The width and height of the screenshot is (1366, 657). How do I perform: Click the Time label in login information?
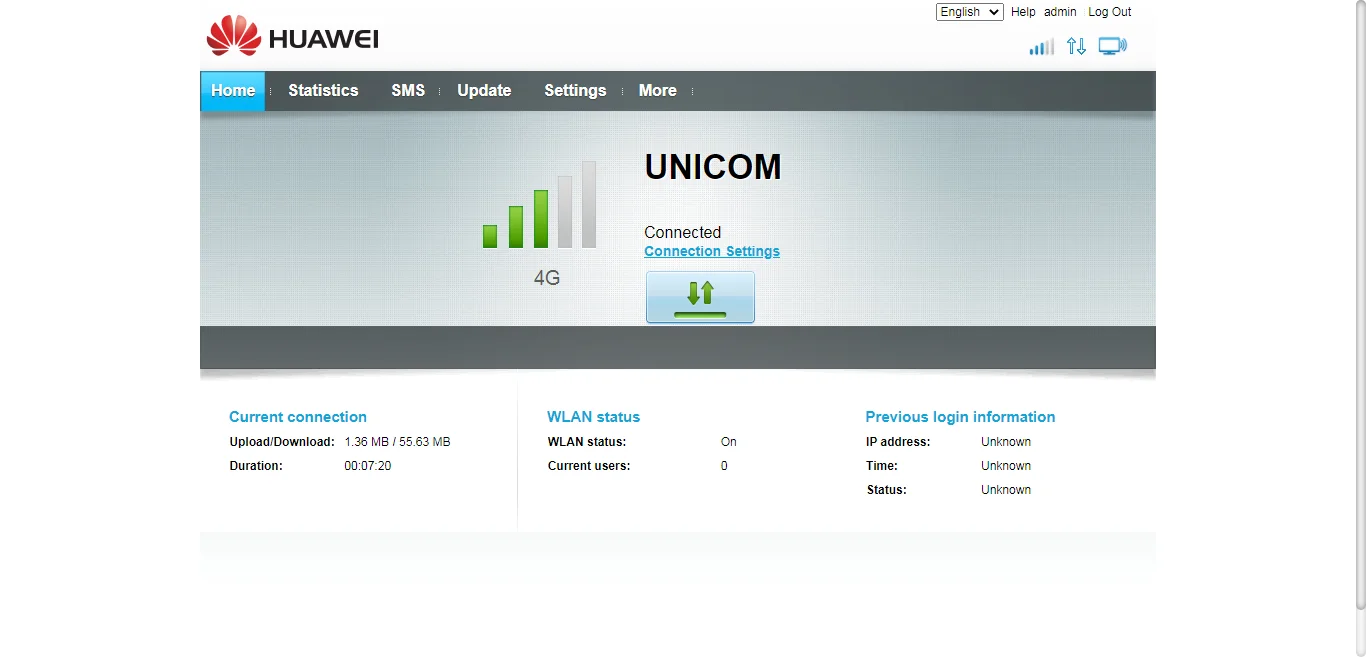pos(882,466)
